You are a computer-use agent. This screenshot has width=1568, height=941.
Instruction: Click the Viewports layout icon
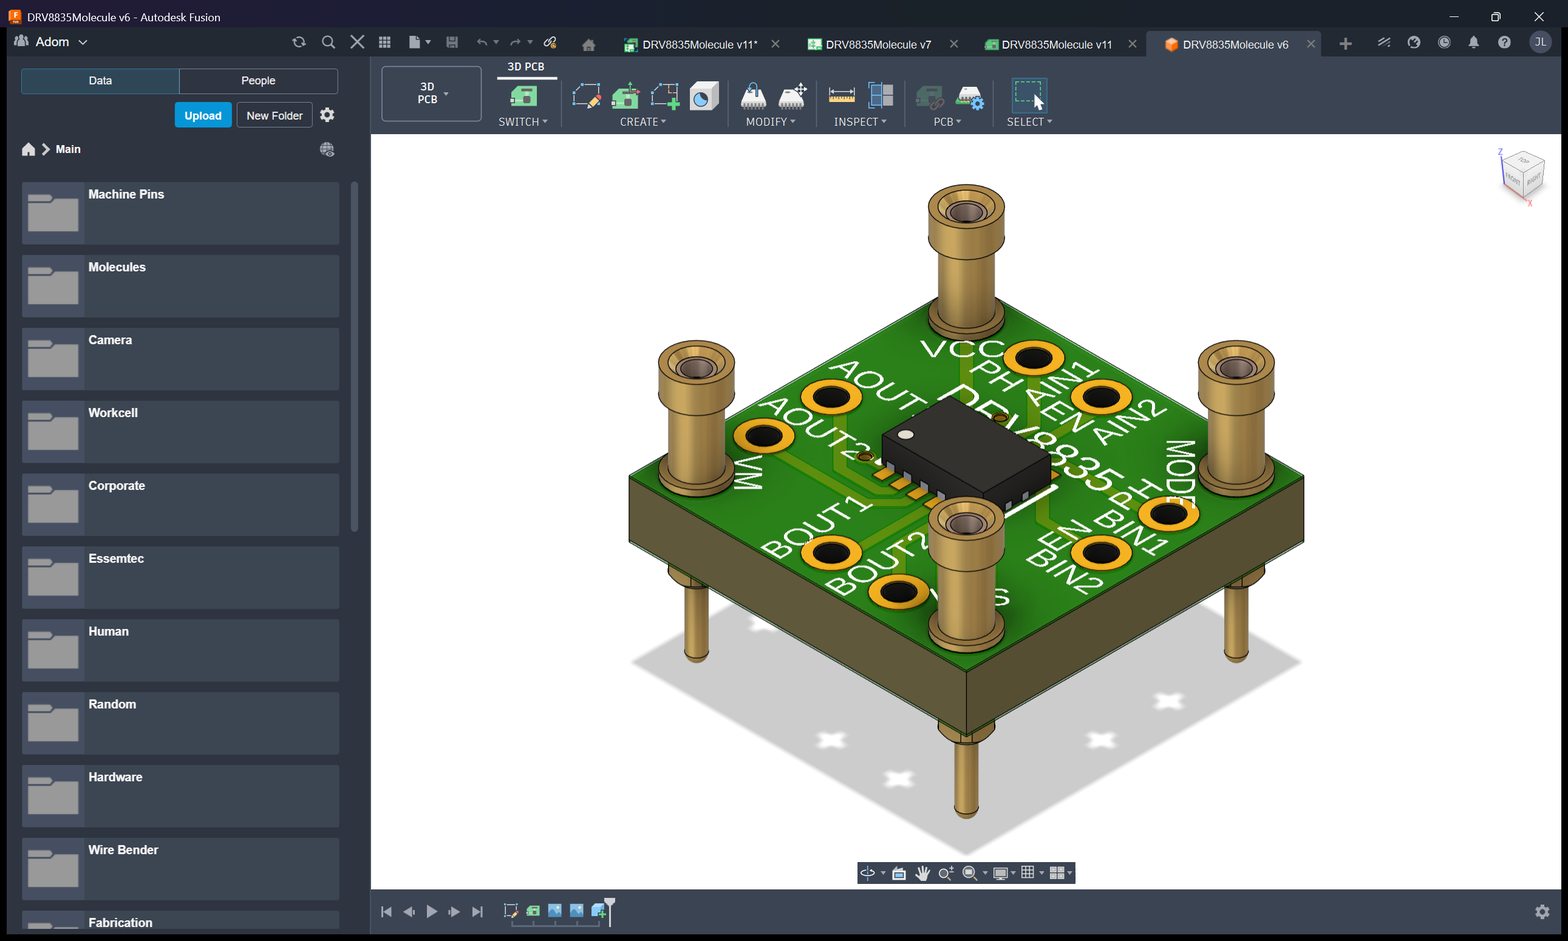(1057, 873)
